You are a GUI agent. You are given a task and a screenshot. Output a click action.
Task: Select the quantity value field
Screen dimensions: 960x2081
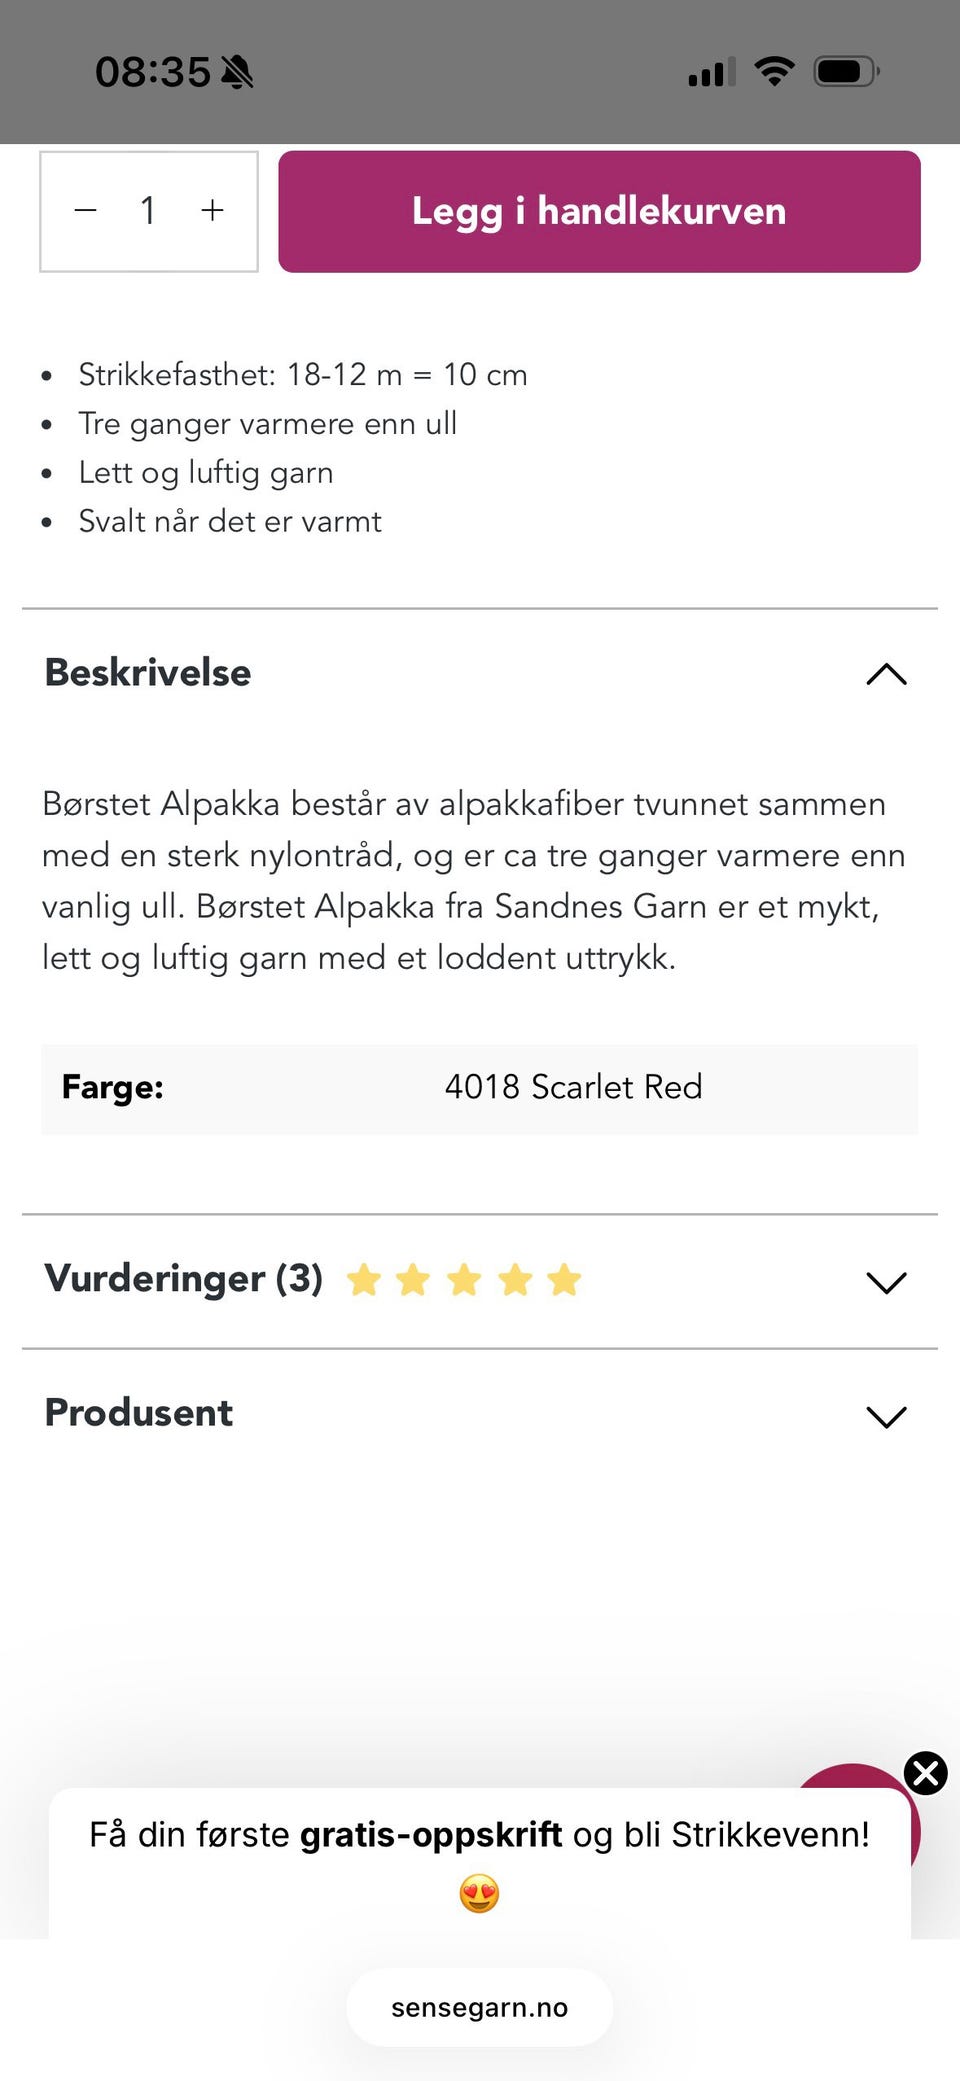148,211
